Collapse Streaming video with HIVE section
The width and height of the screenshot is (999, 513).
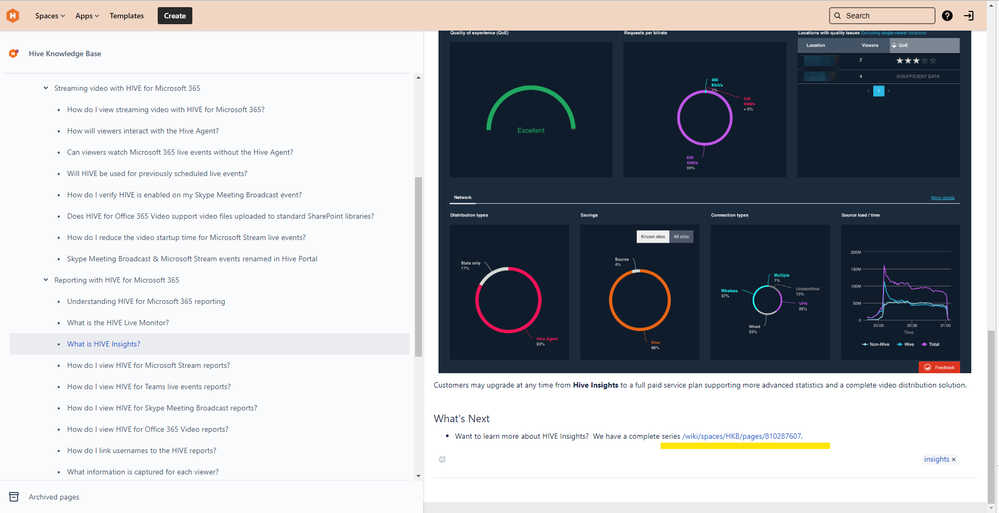[46, 88]
